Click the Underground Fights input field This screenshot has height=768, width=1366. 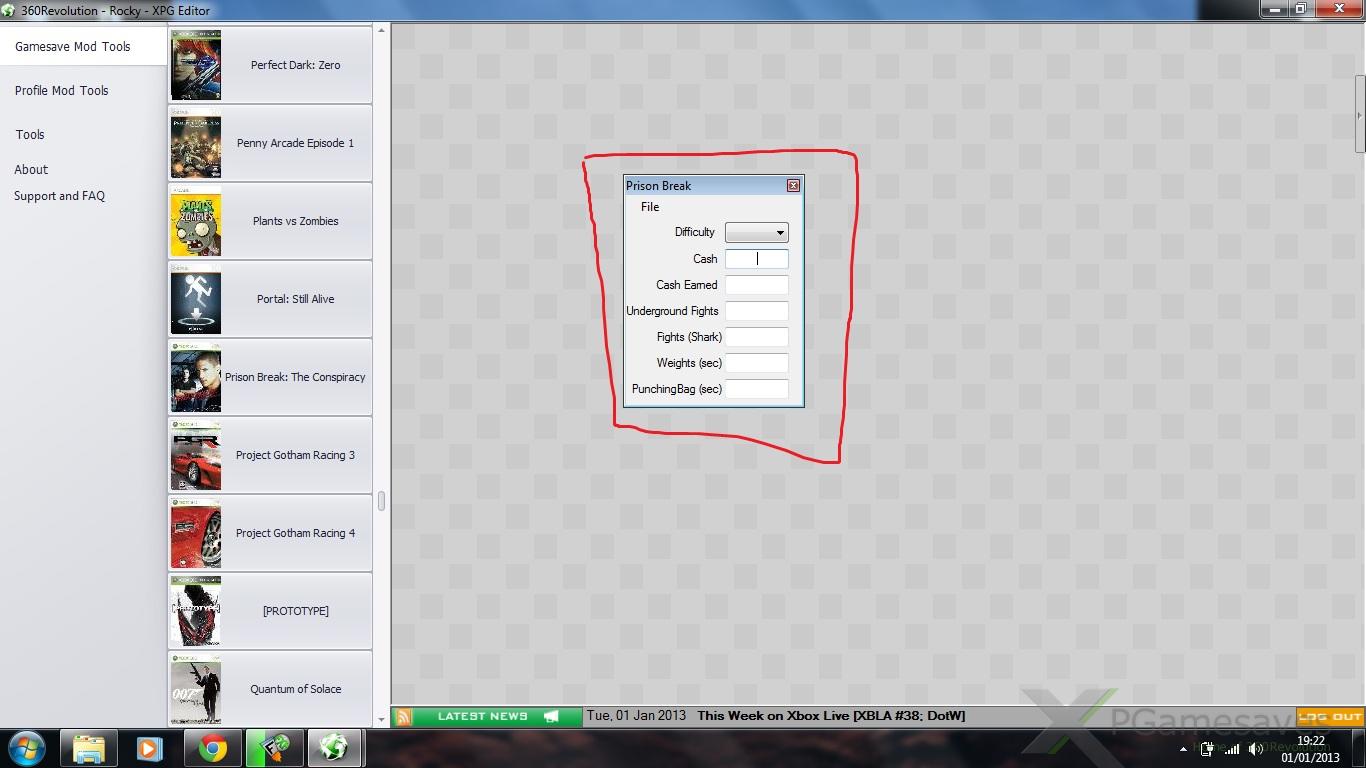pos(756,311)
